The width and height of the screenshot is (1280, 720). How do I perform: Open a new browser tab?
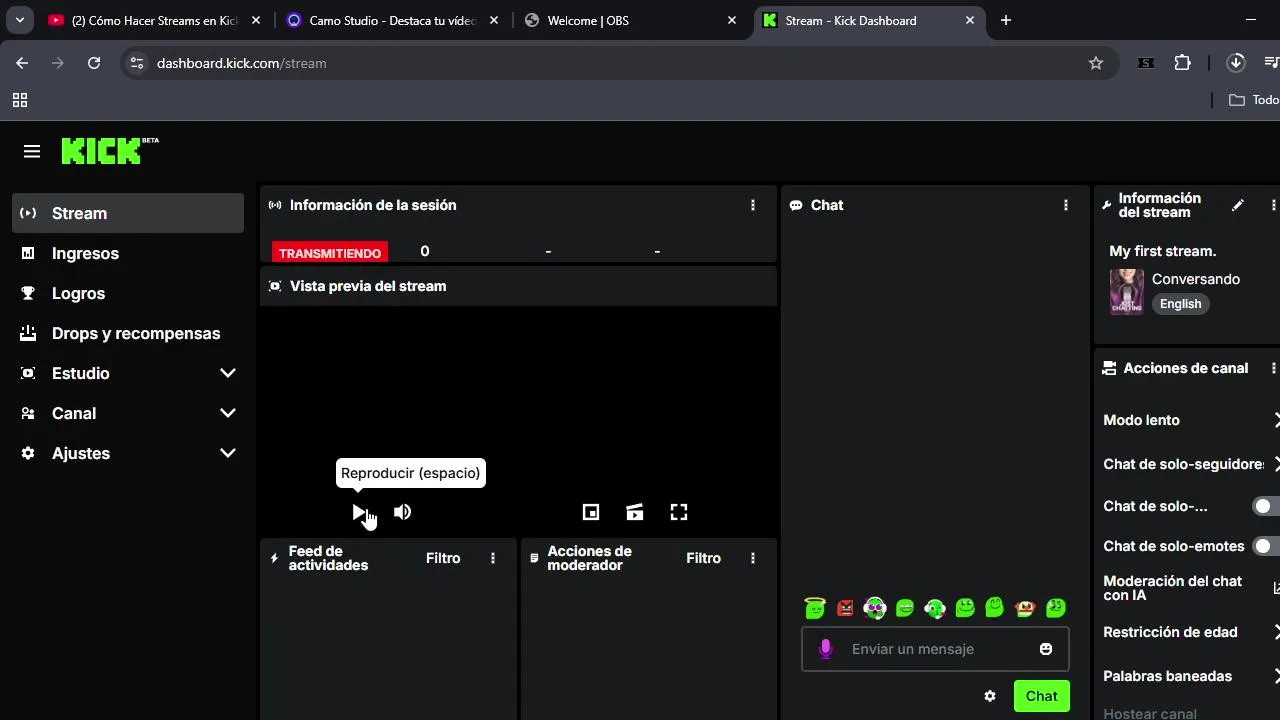[1006, 20]
